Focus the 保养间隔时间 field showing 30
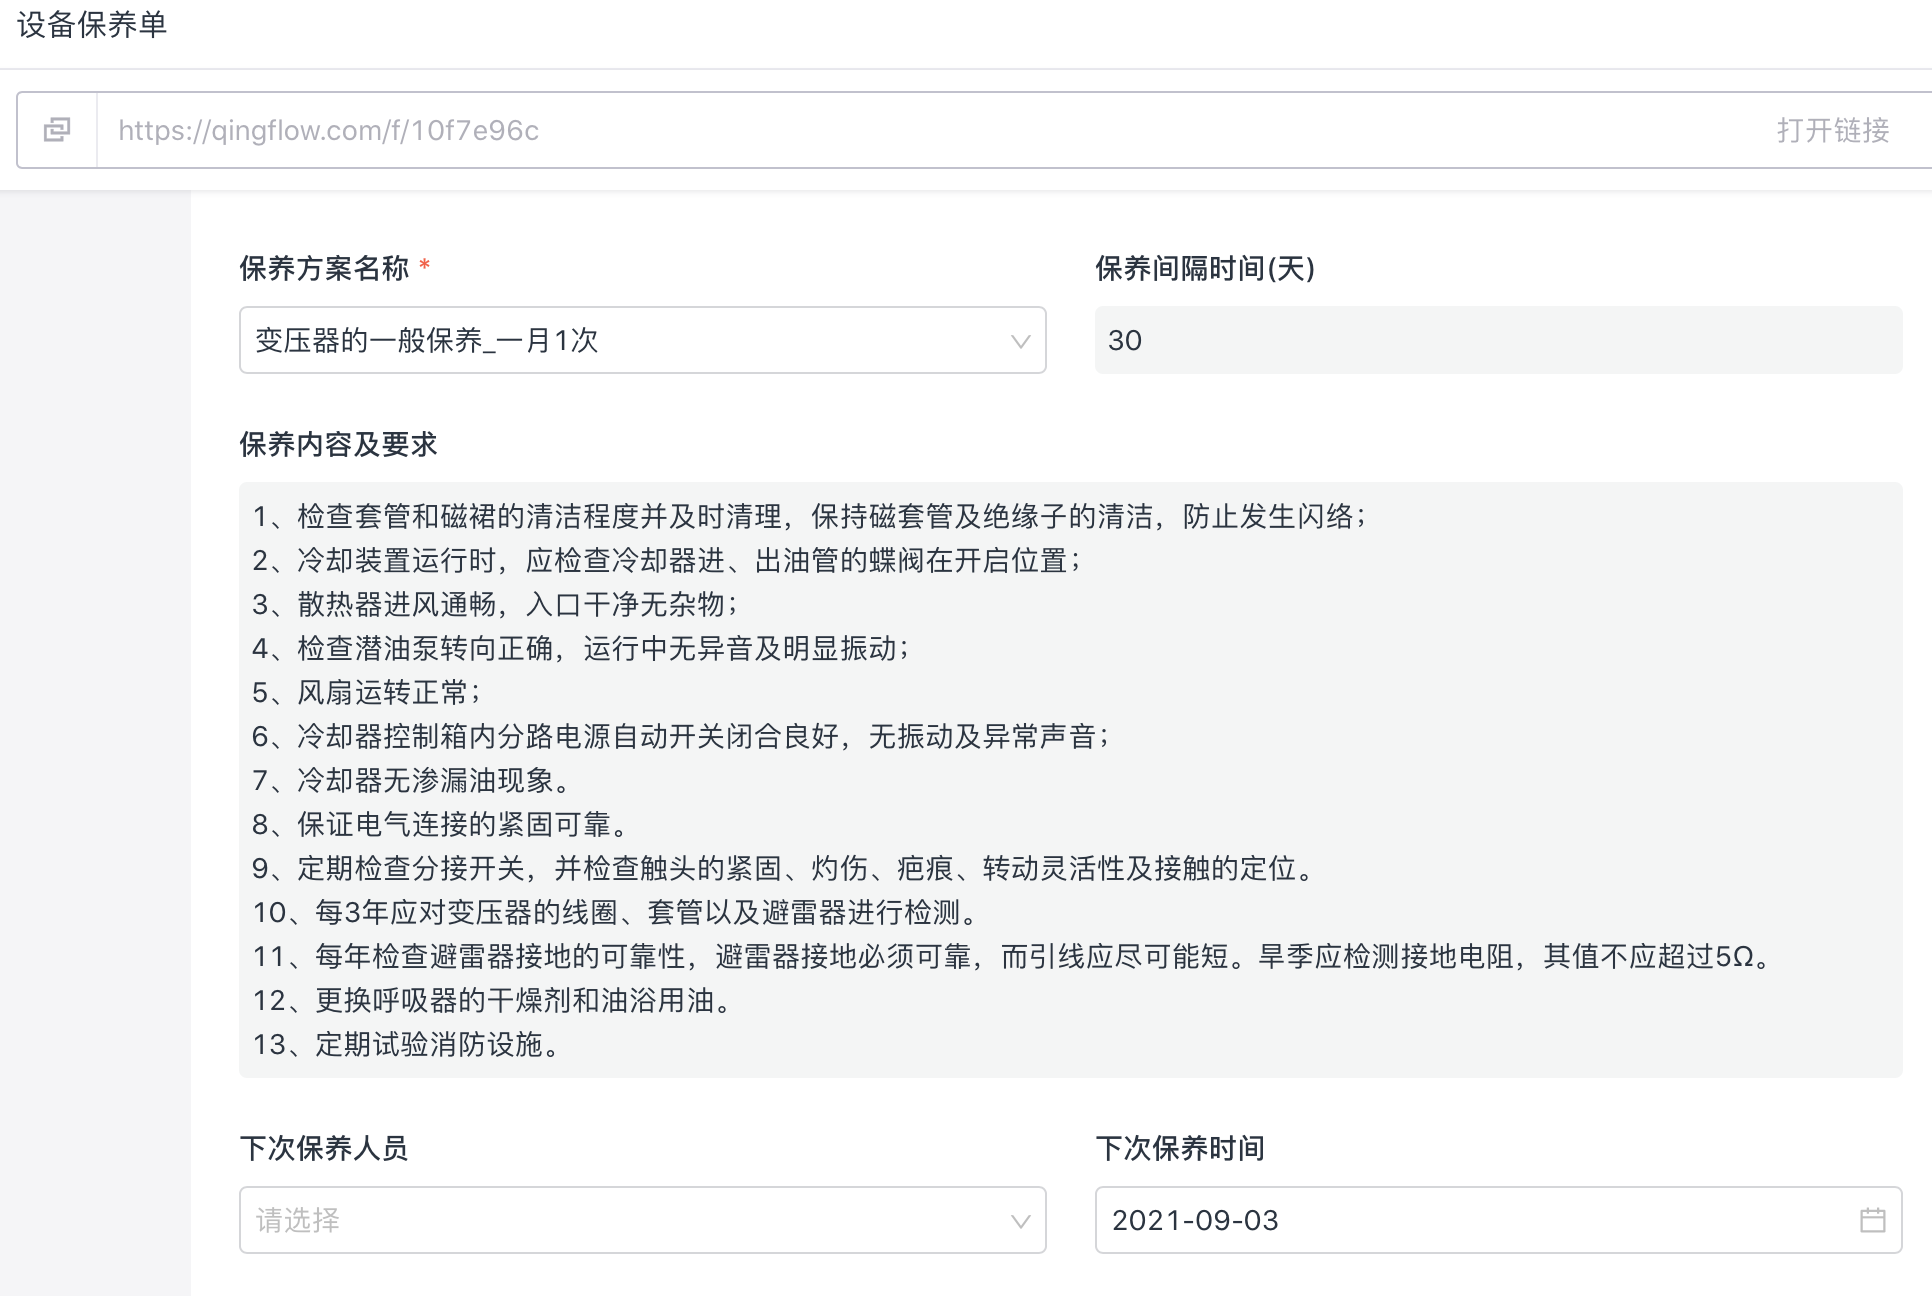This screenshot has height=1296, width=1932. 1497,341
